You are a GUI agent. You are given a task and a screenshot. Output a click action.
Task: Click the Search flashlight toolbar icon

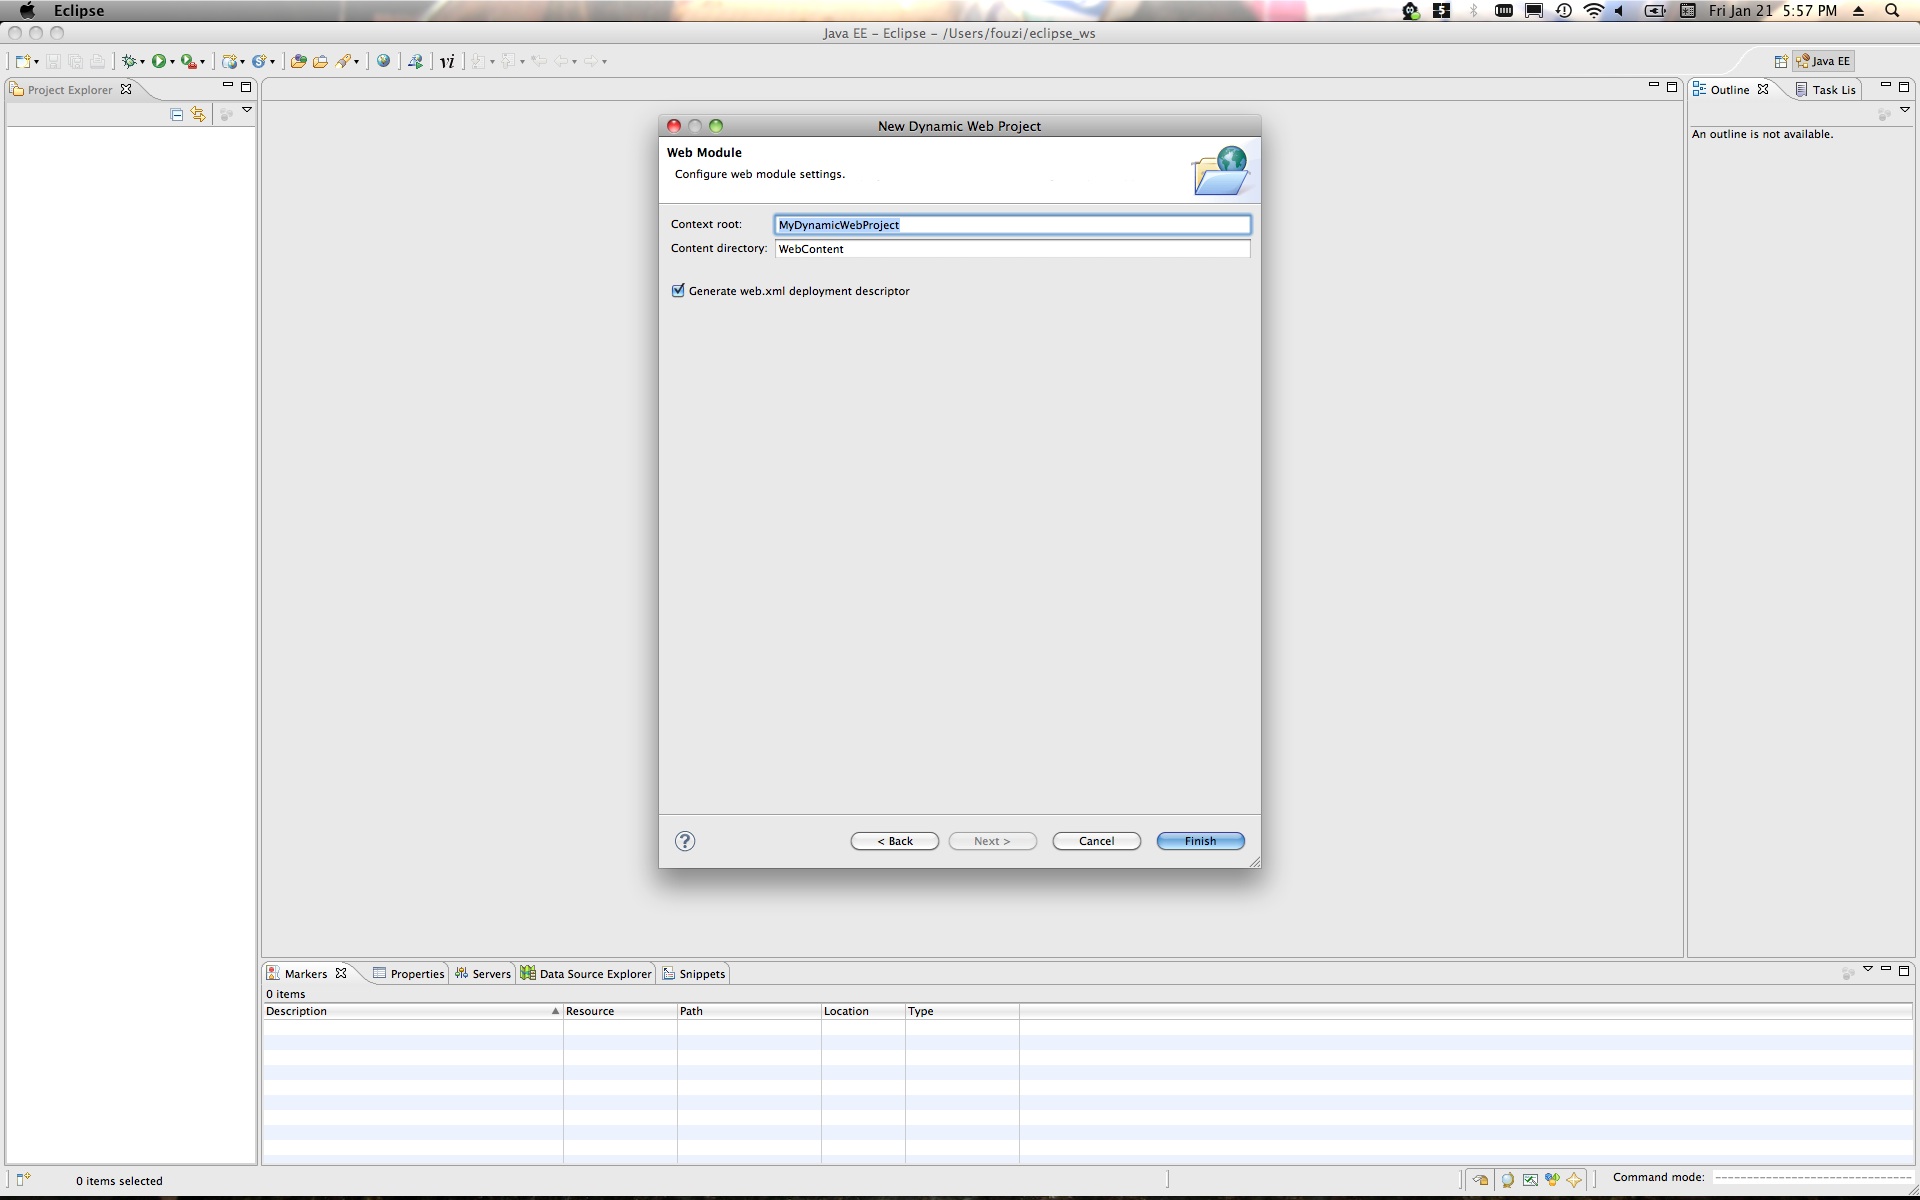(x=343, y=61)
